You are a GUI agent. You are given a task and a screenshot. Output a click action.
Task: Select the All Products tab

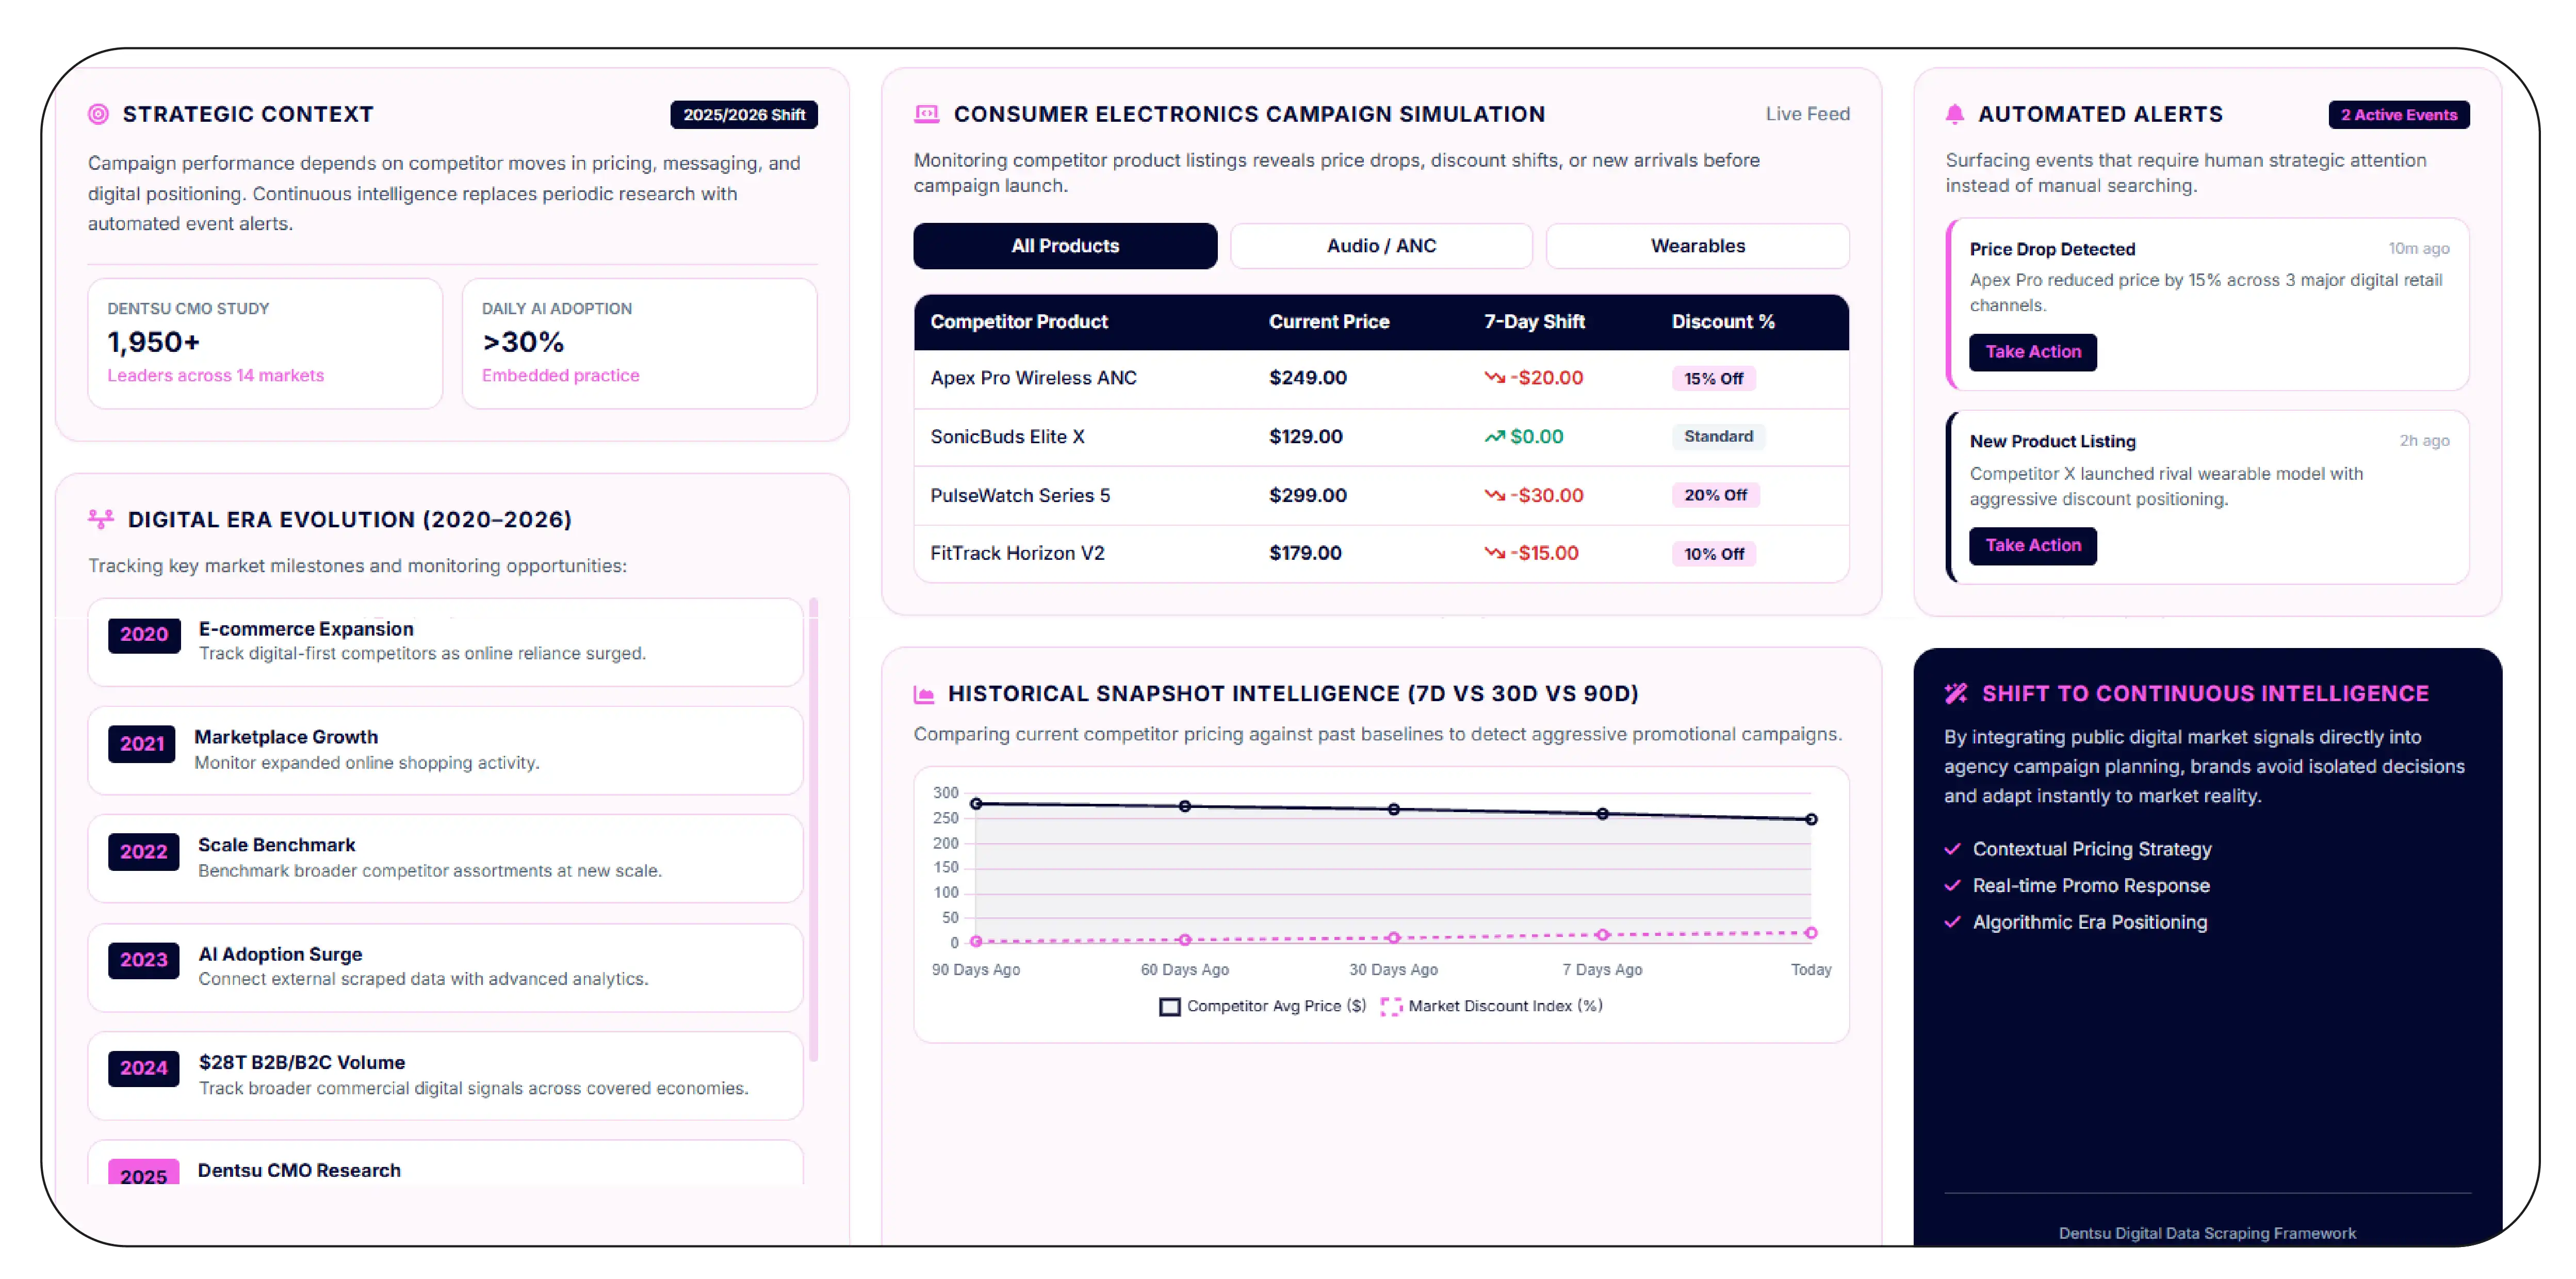1065,246
